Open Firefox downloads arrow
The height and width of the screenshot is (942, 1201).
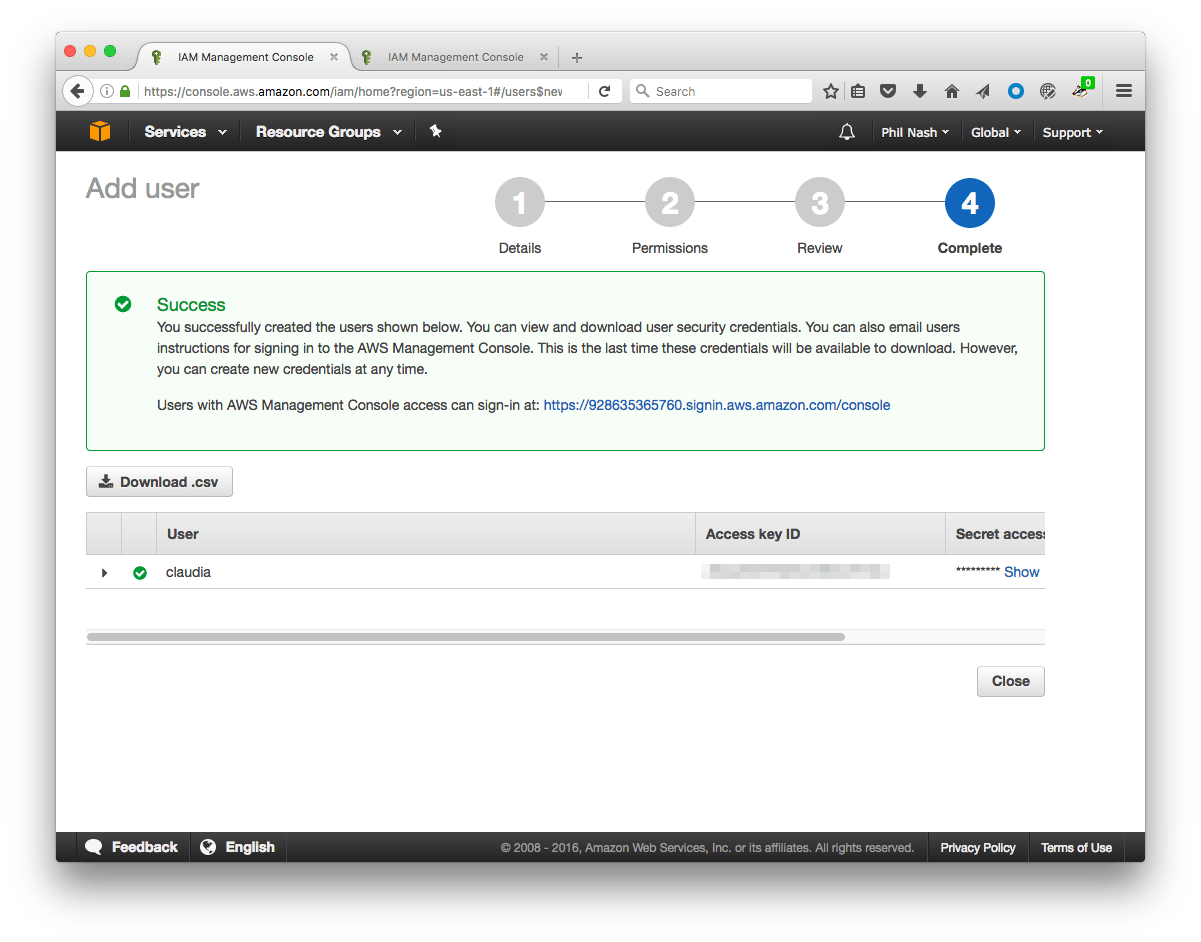[919, 91]
